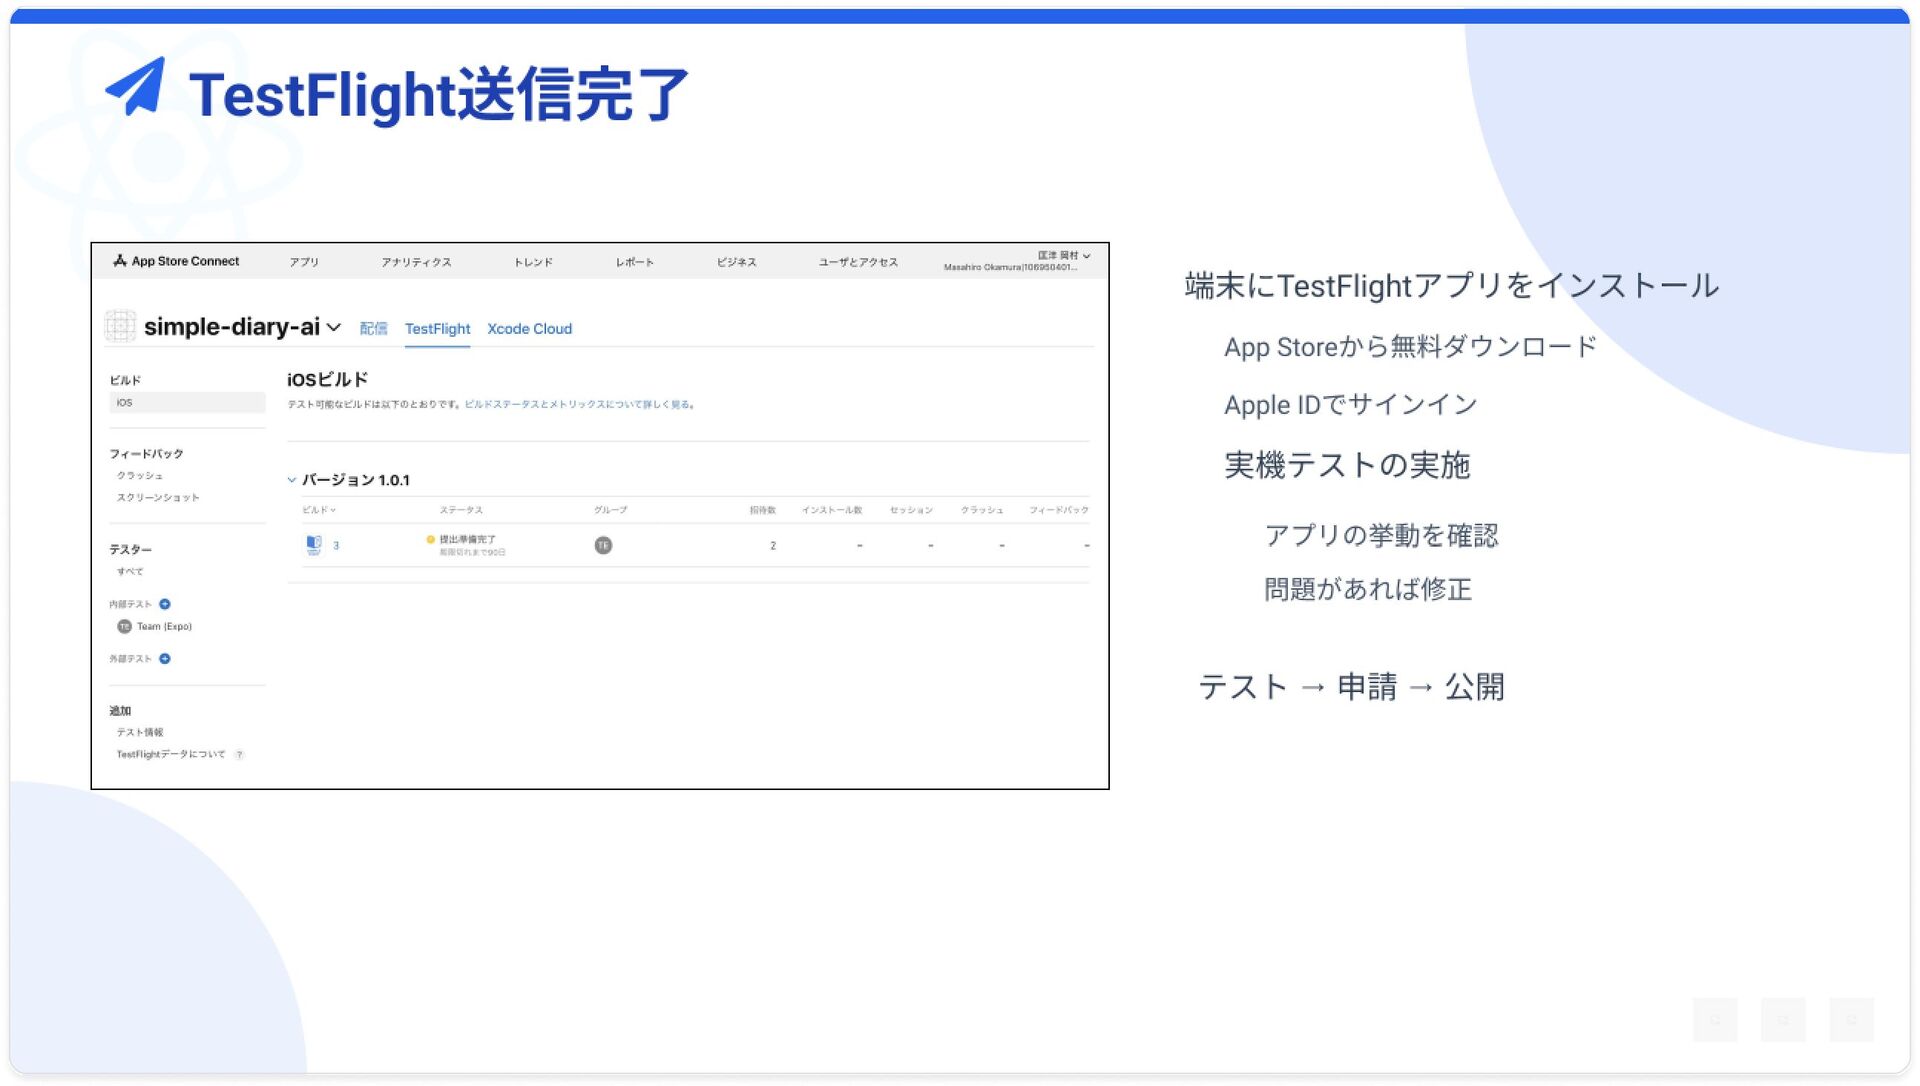This screenshot has width=1920, height=1086.
Task: Click the 外部テスト label in sidebar
Action: (x=131, y=659)
